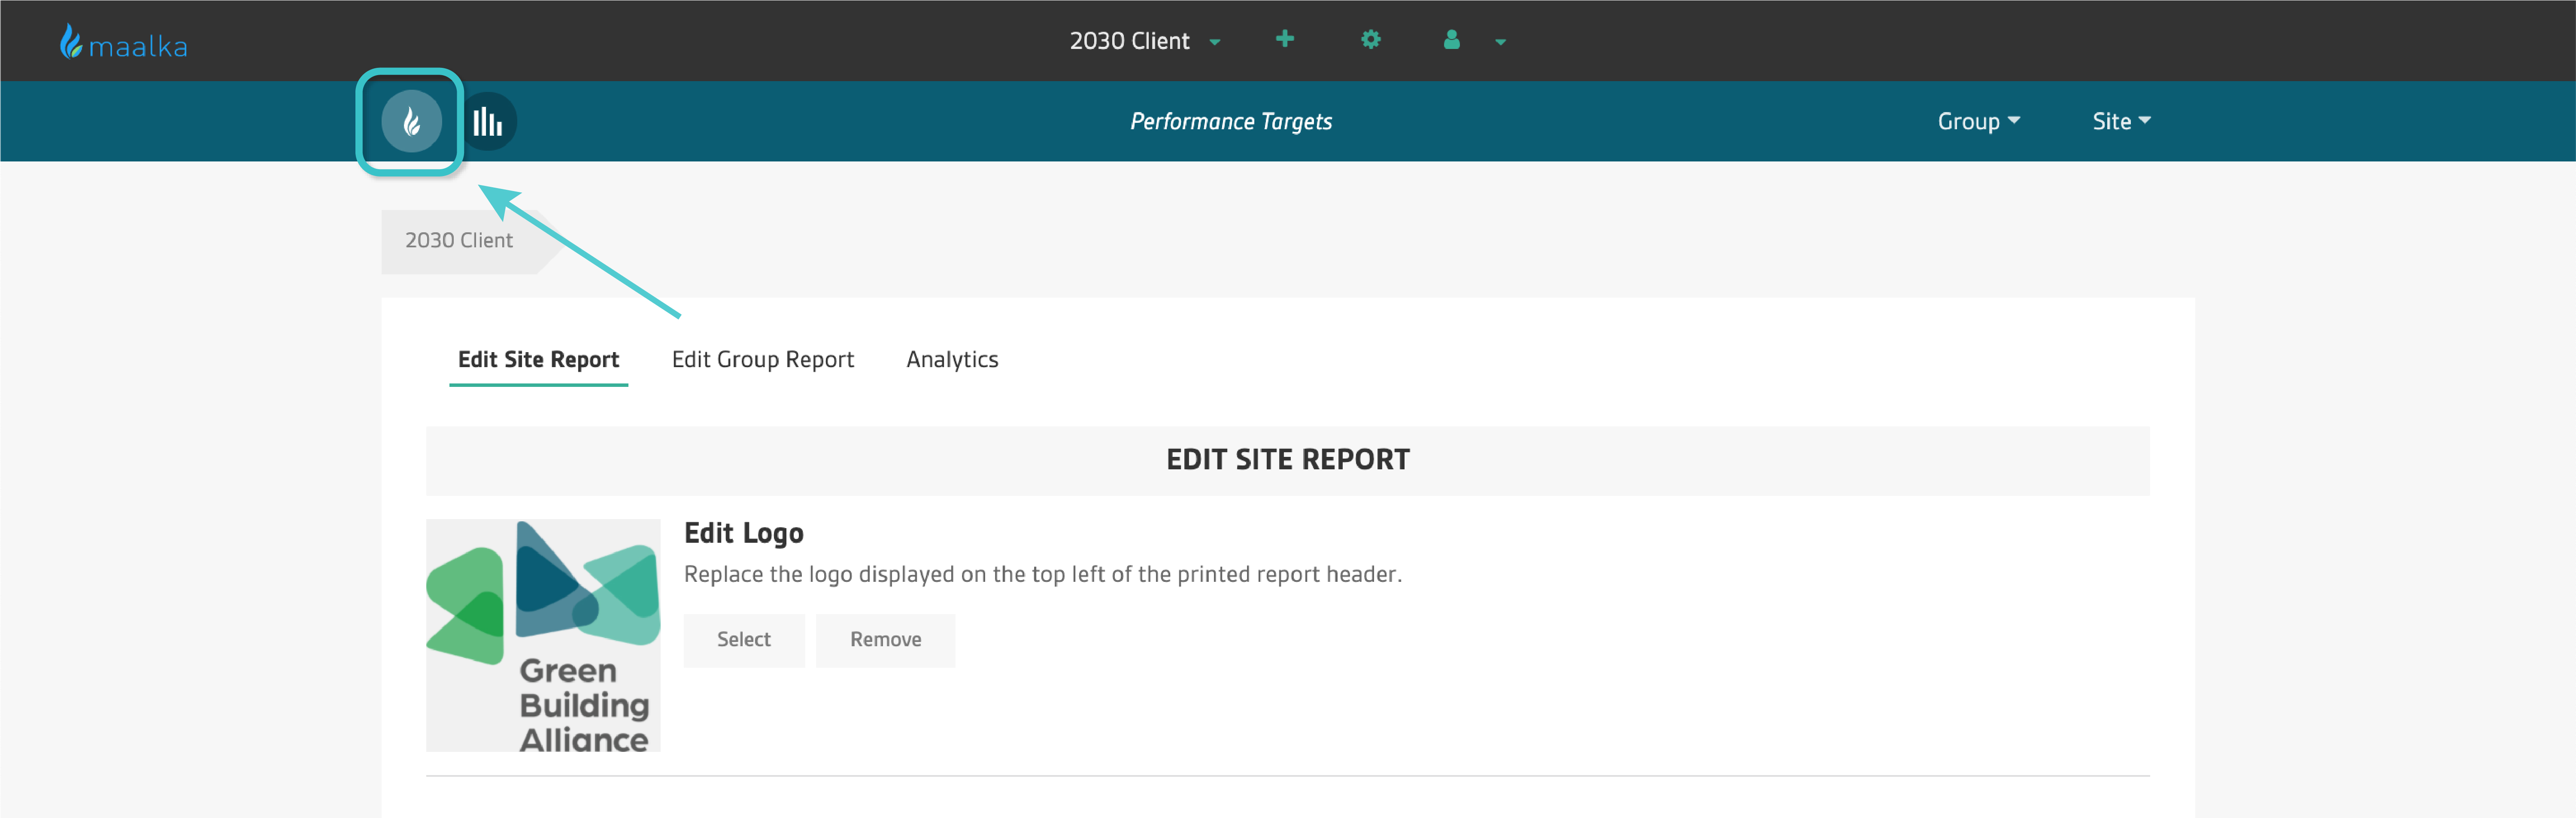Viewport: 2576px width, 818px height.
Task: Switch to the Edit Group Report tab
Action: coord(762,360)
